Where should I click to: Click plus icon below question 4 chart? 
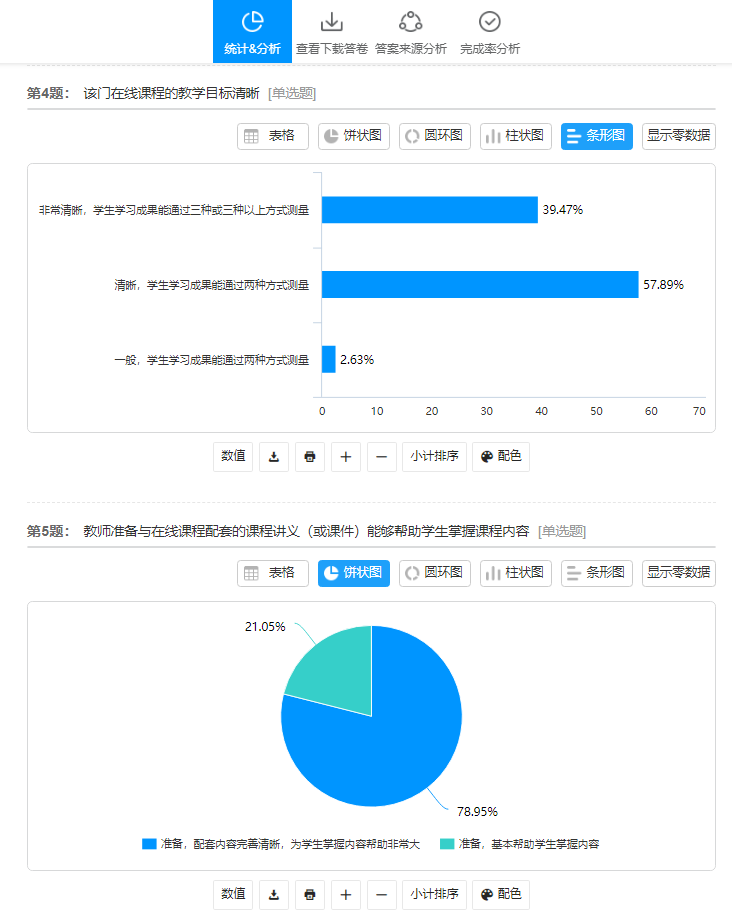346,456
